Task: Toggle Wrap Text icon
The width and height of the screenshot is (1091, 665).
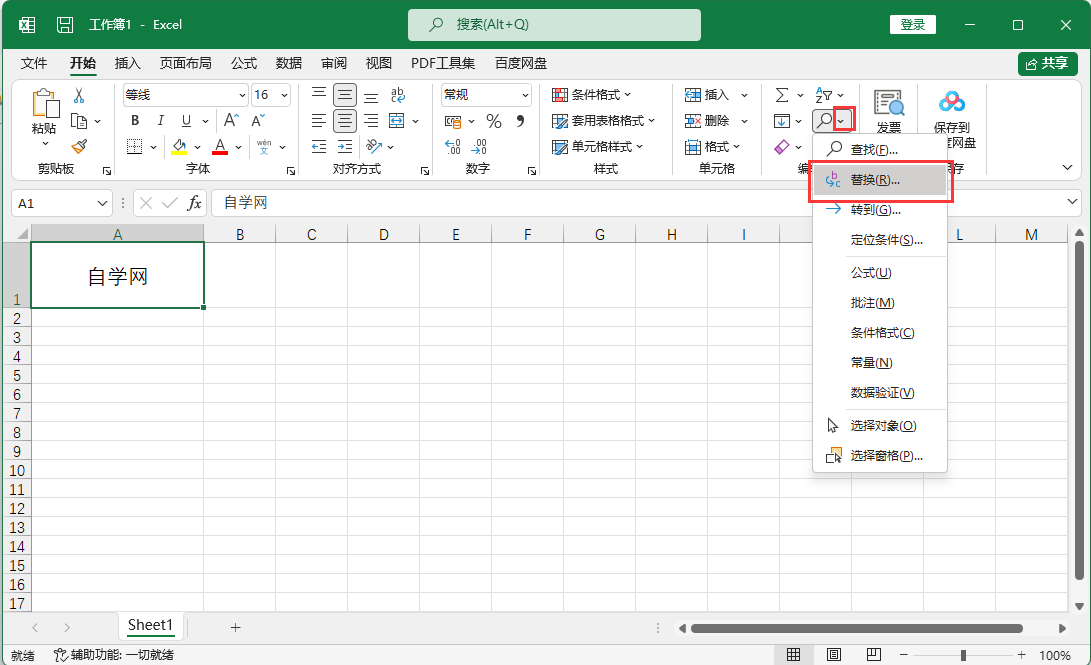Action: click(397, 95)
